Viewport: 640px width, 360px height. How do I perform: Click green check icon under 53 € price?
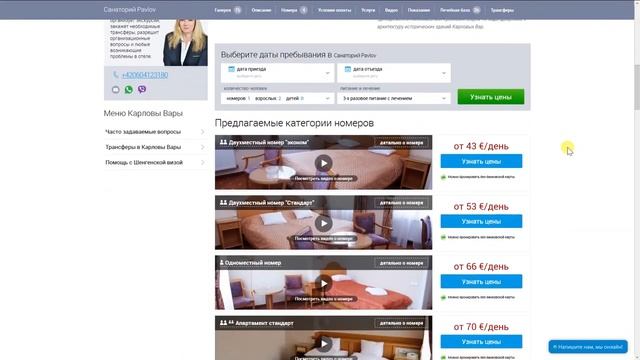pyautogui.click(x=443, y=237)
